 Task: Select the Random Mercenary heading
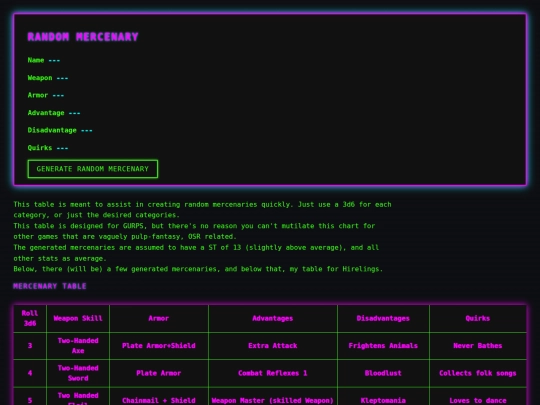[83, 37]
